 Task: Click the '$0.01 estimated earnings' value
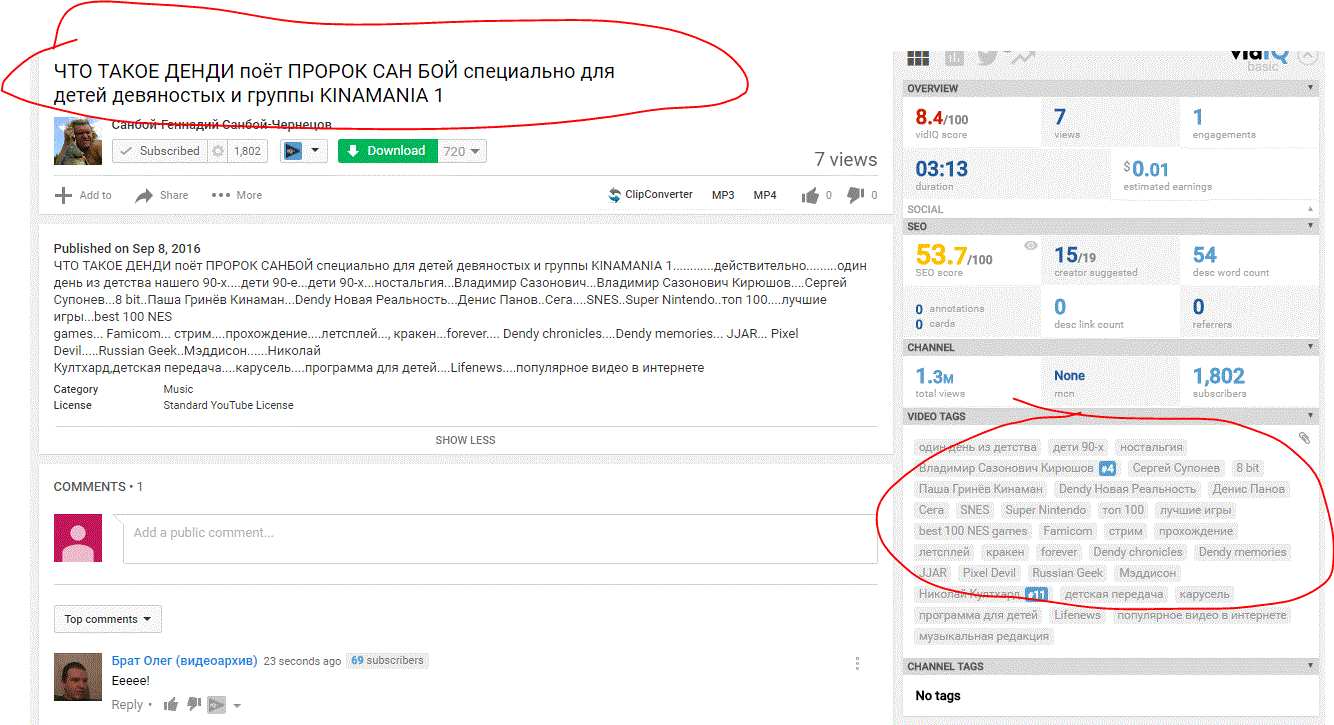tap(1168, 175)
